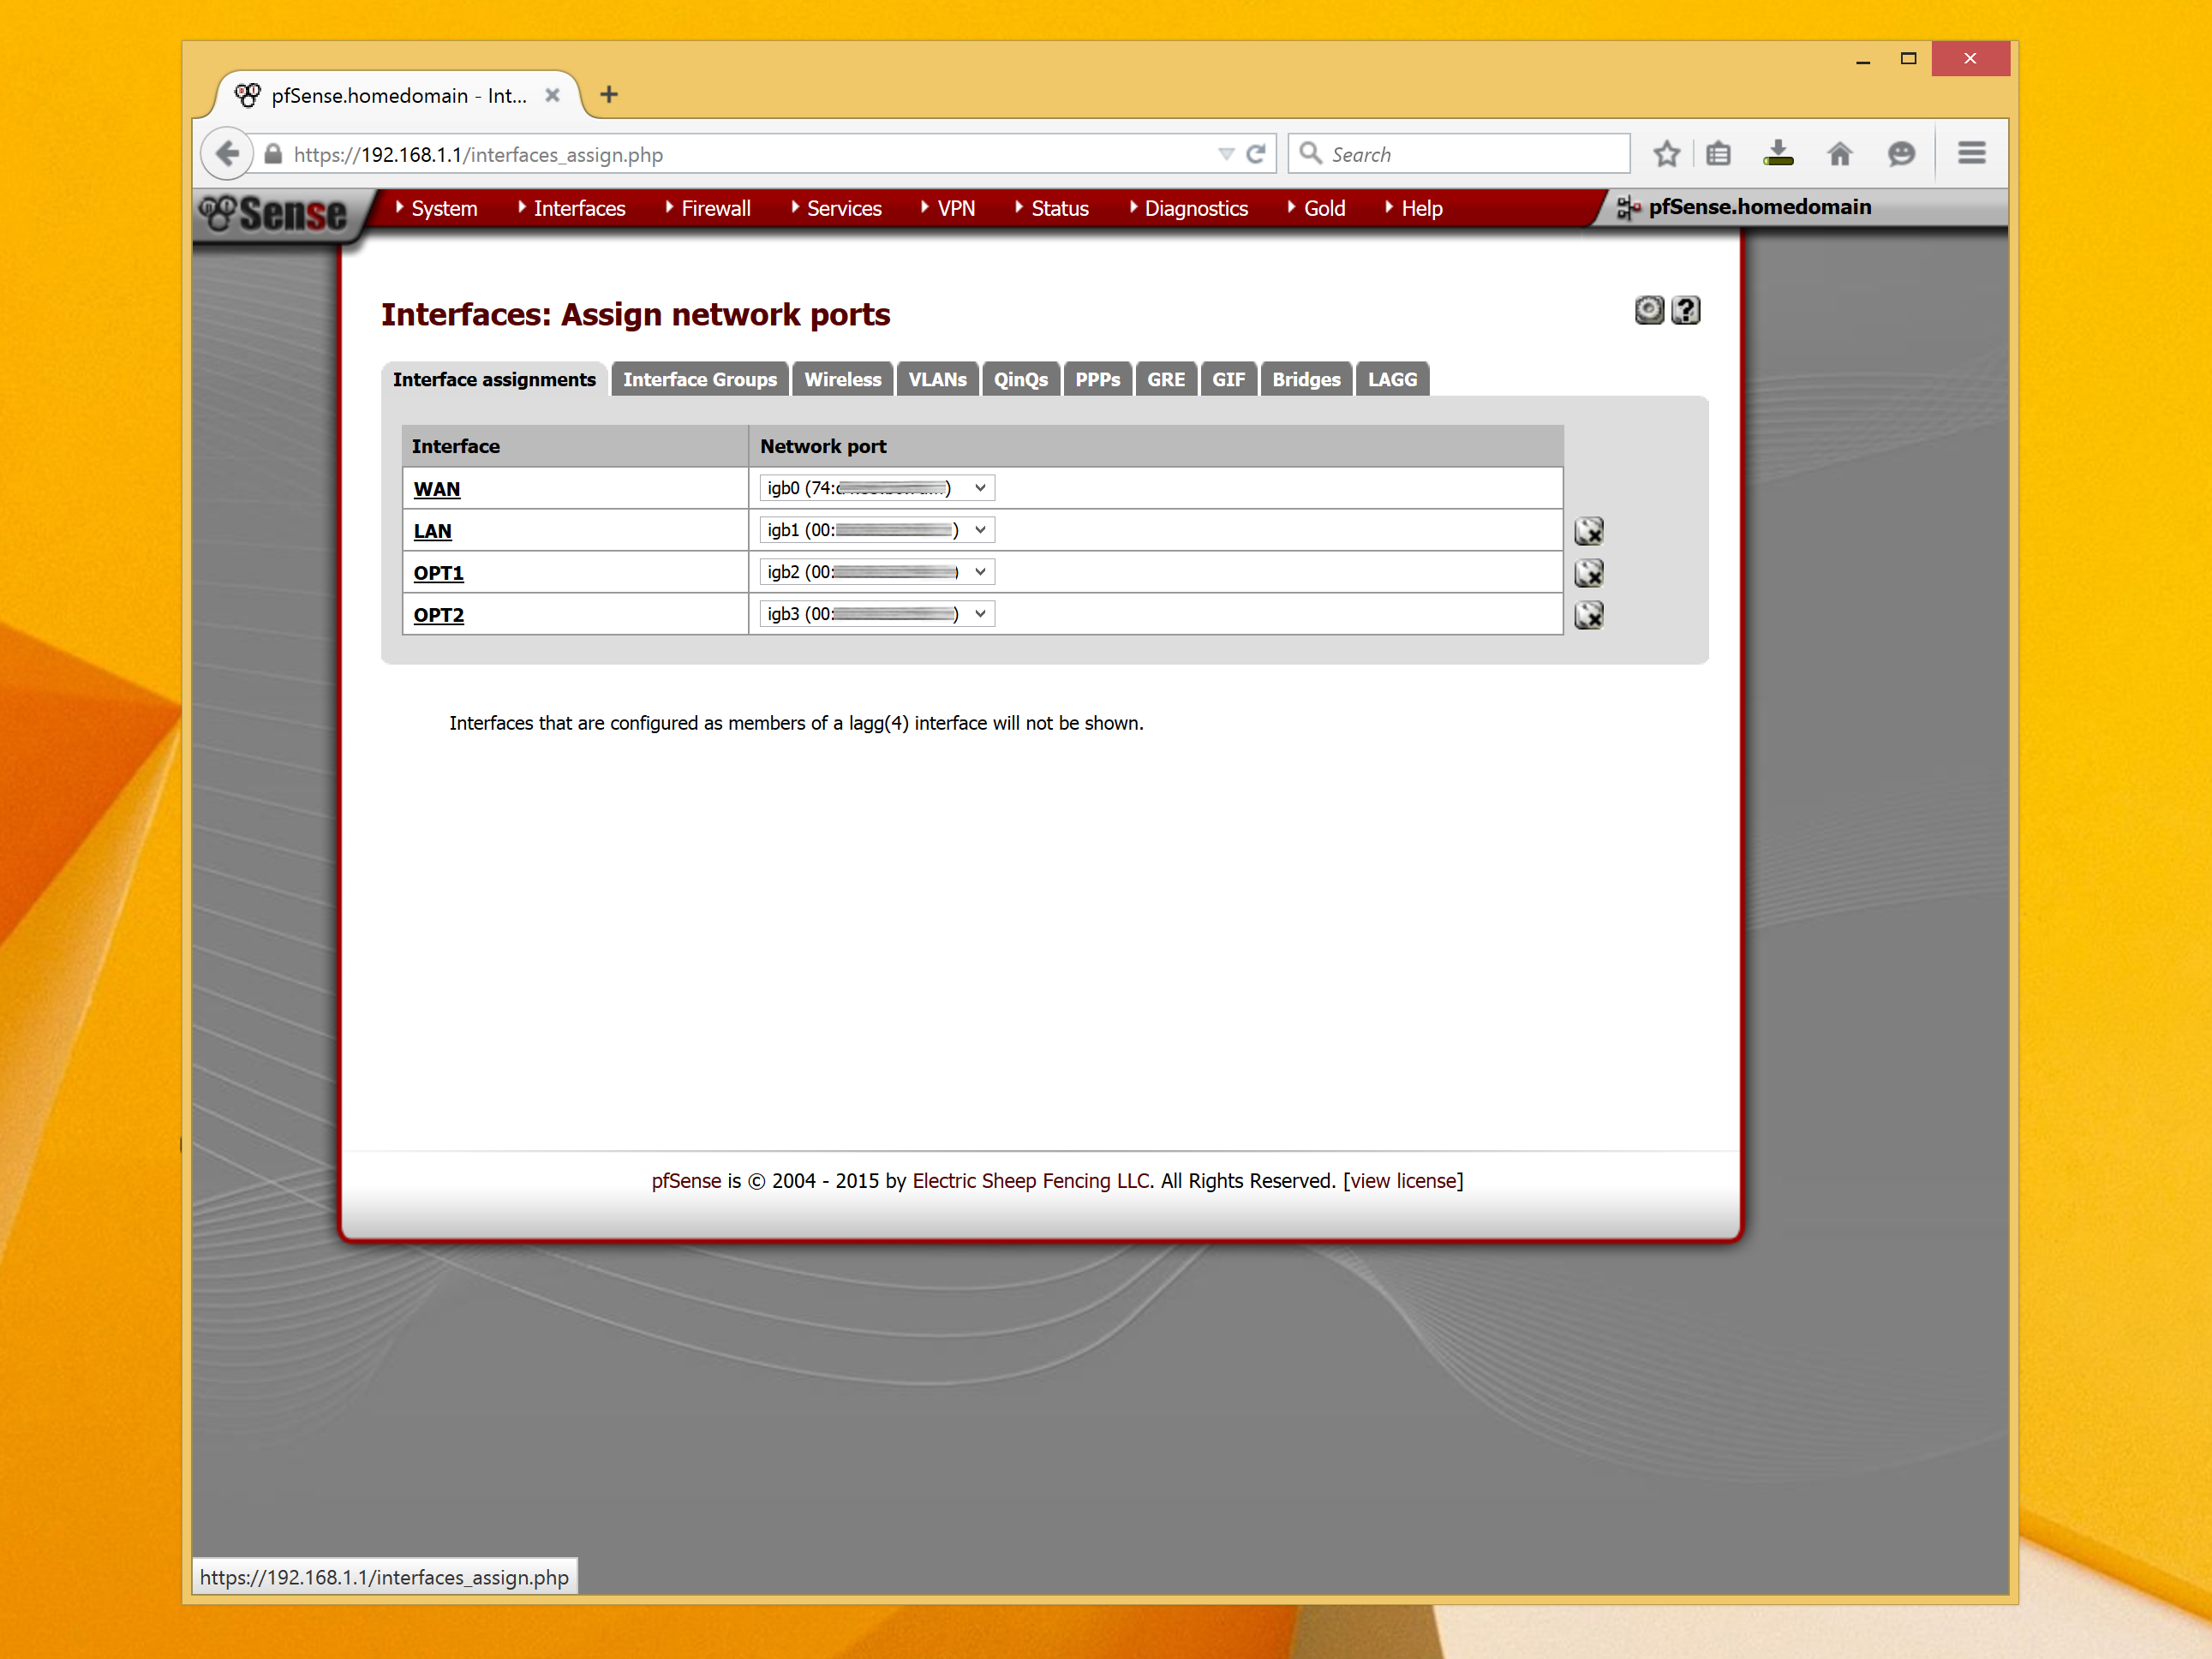Viewport: 2212px width, 1659px height.
Task: Click the help question mark icon
Action: pos(1686,310)
